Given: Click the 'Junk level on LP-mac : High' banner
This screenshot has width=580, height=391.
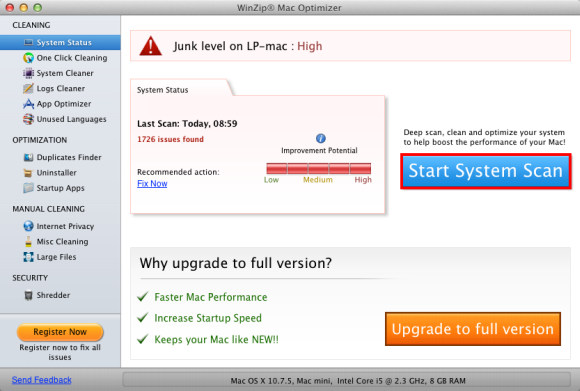Looking at the screenshot, I should [x=350, y=46].
